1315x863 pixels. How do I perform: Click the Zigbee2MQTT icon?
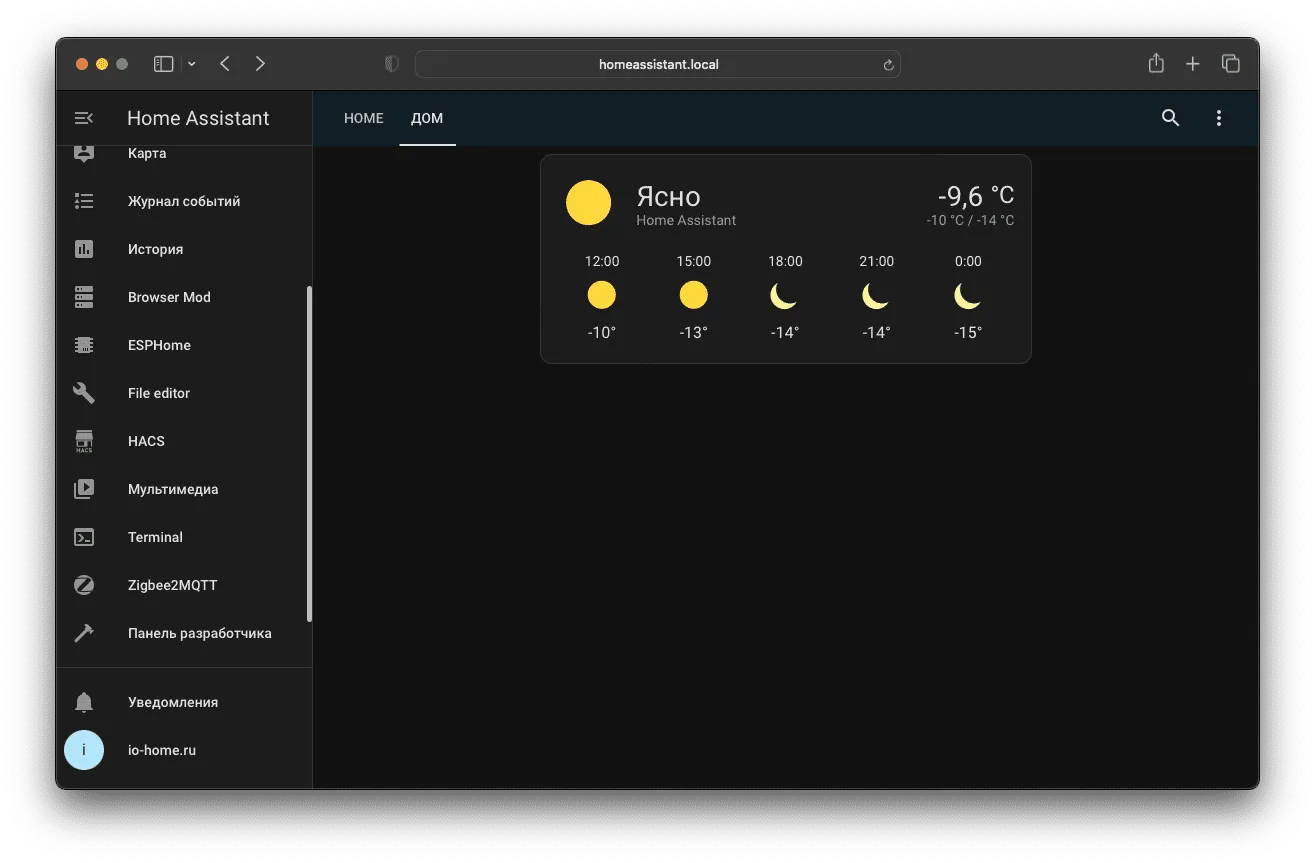(x=84, y=585)
